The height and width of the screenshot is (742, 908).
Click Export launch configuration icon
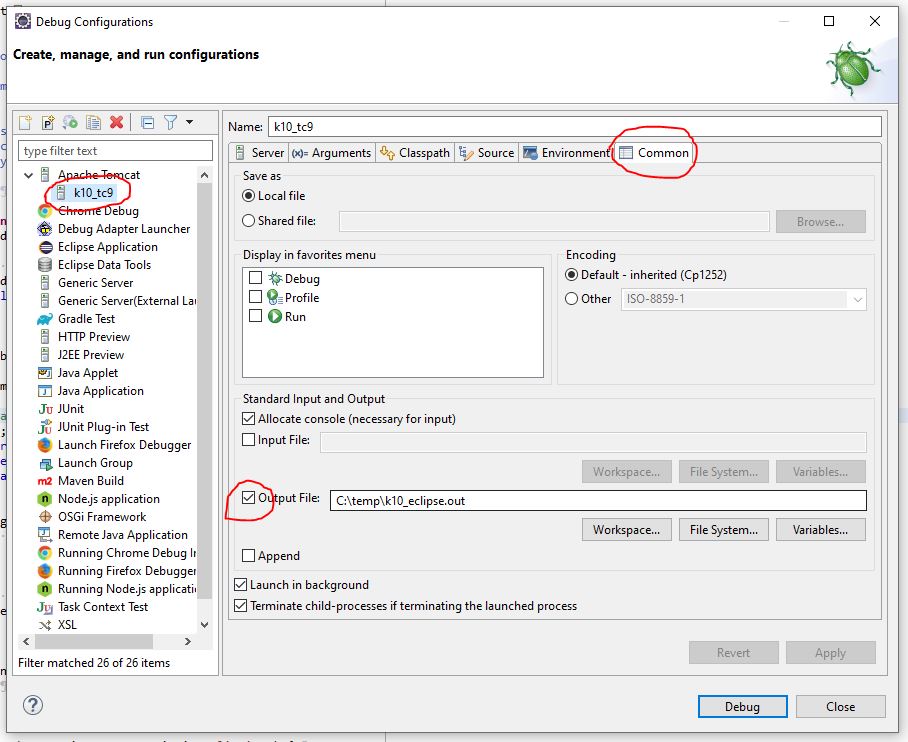pos(71,122)
